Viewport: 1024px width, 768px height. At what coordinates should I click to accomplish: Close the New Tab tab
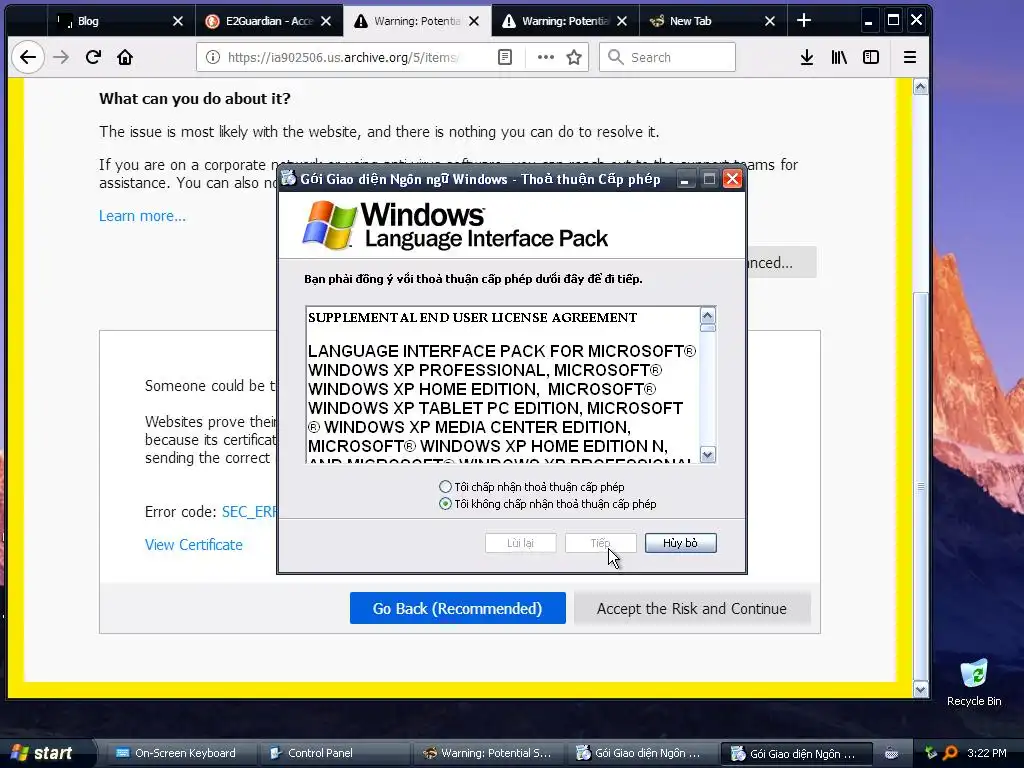770,21
